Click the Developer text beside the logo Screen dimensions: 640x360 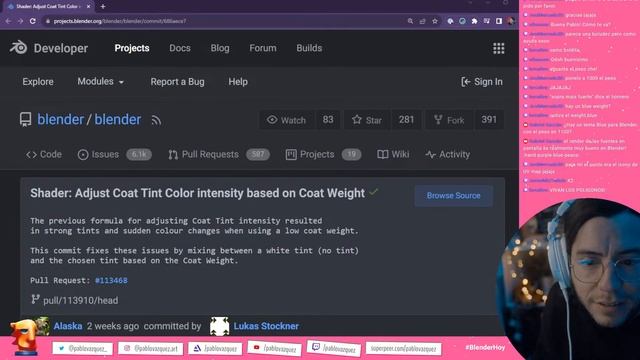coord(61,48)
